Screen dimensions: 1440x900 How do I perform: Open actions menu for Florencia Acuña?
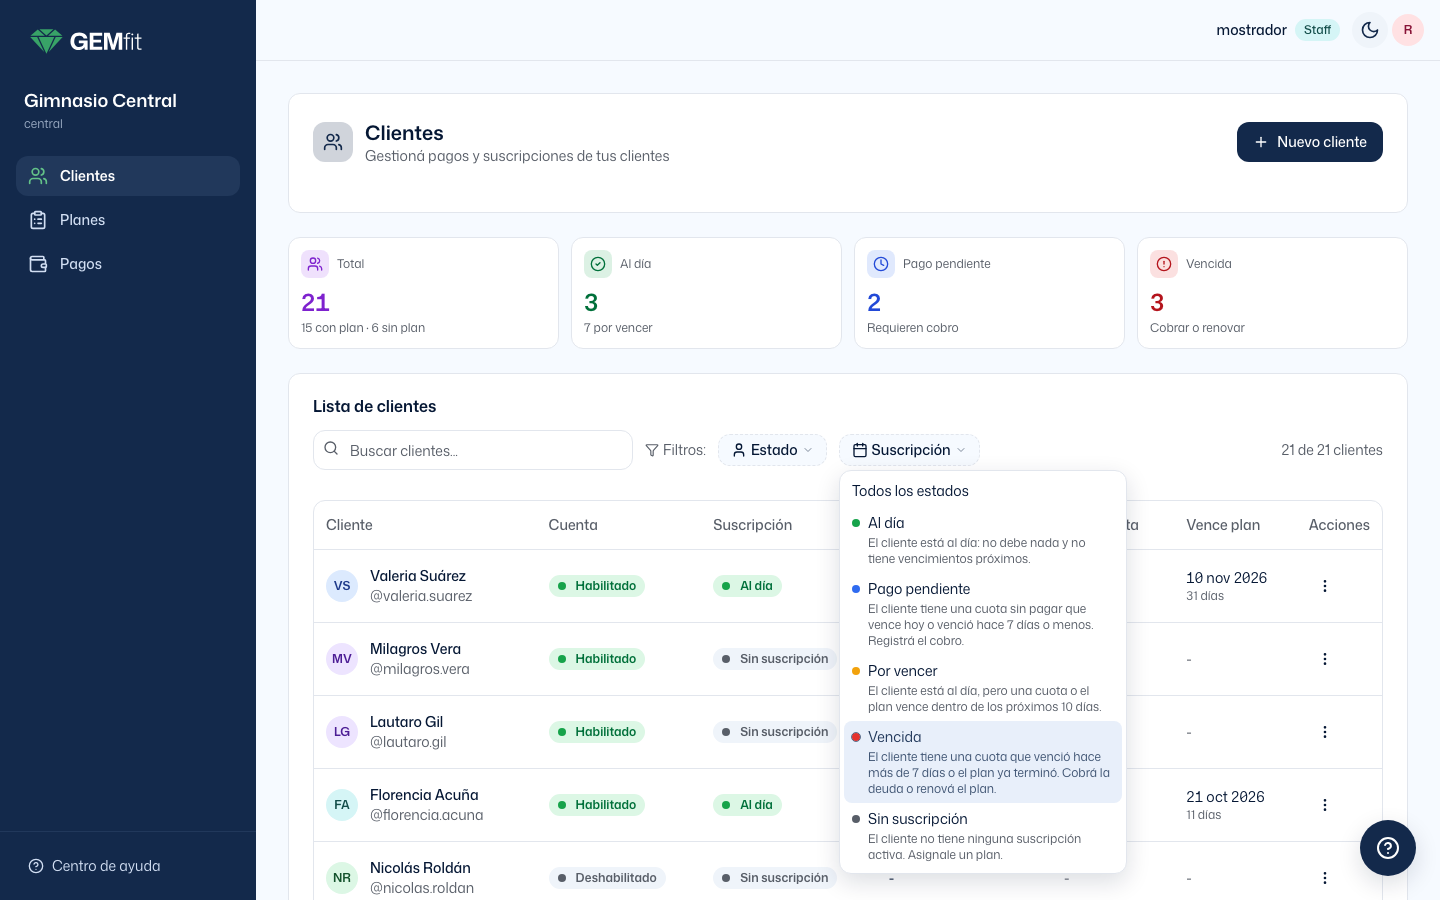[x=1325, y=805]
